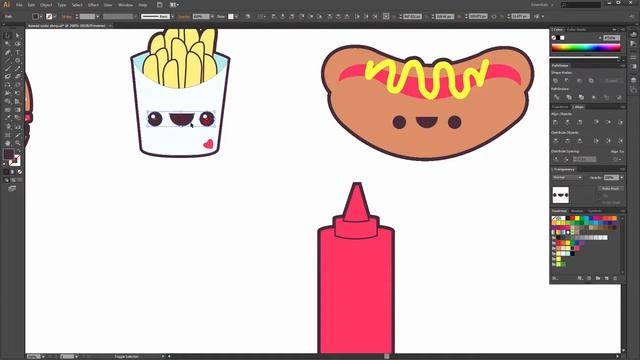Click Expand button in Pathfinder panel
Image resolution: width=640 pixels, height=360 pixels.
[611, 80]
